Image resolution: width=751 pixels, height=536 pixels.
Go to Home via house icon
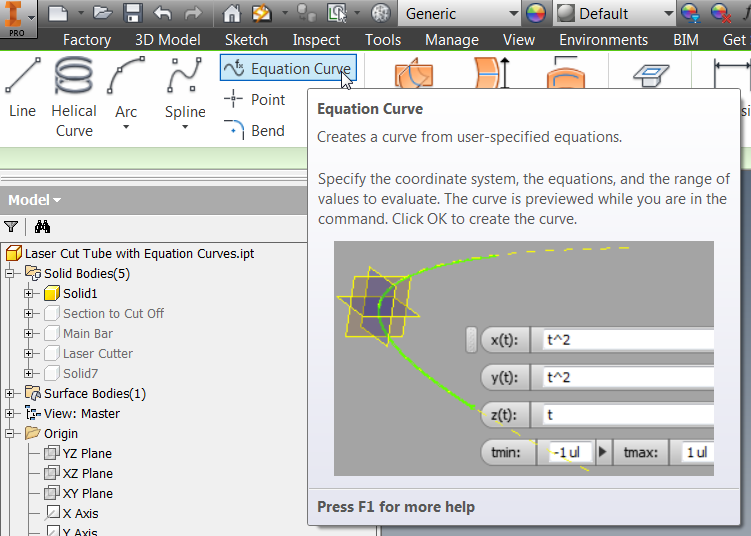coord(232,13)
